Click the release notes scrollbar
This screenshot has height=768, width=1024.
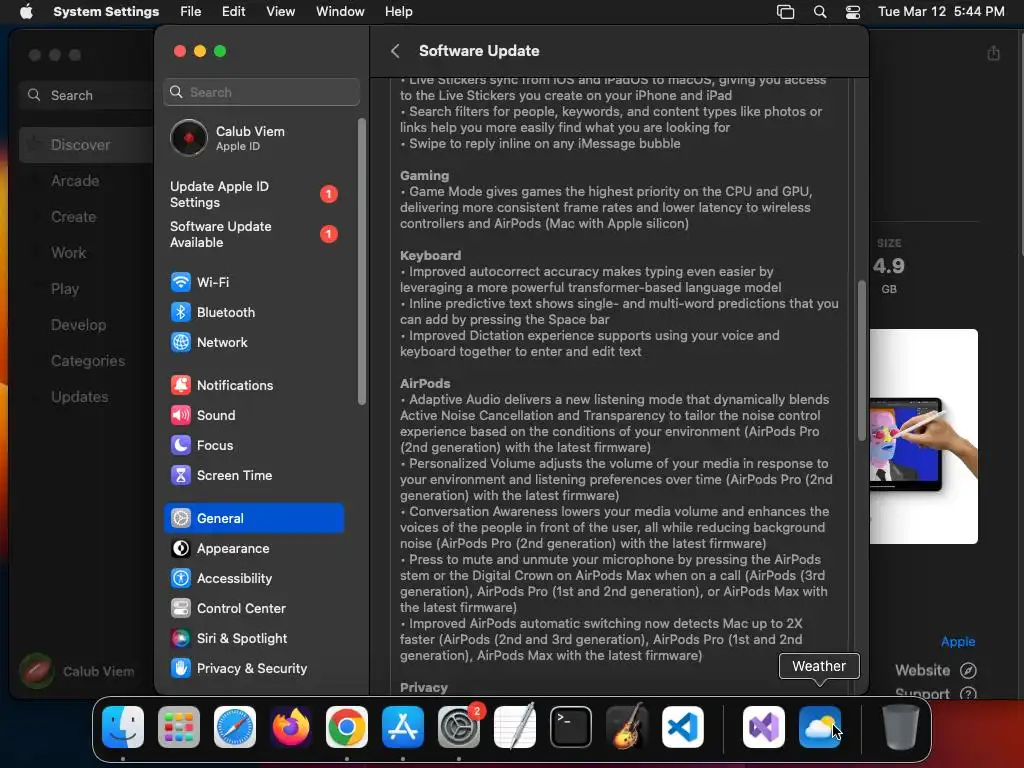pyautogui.click(x=861, y=360)
